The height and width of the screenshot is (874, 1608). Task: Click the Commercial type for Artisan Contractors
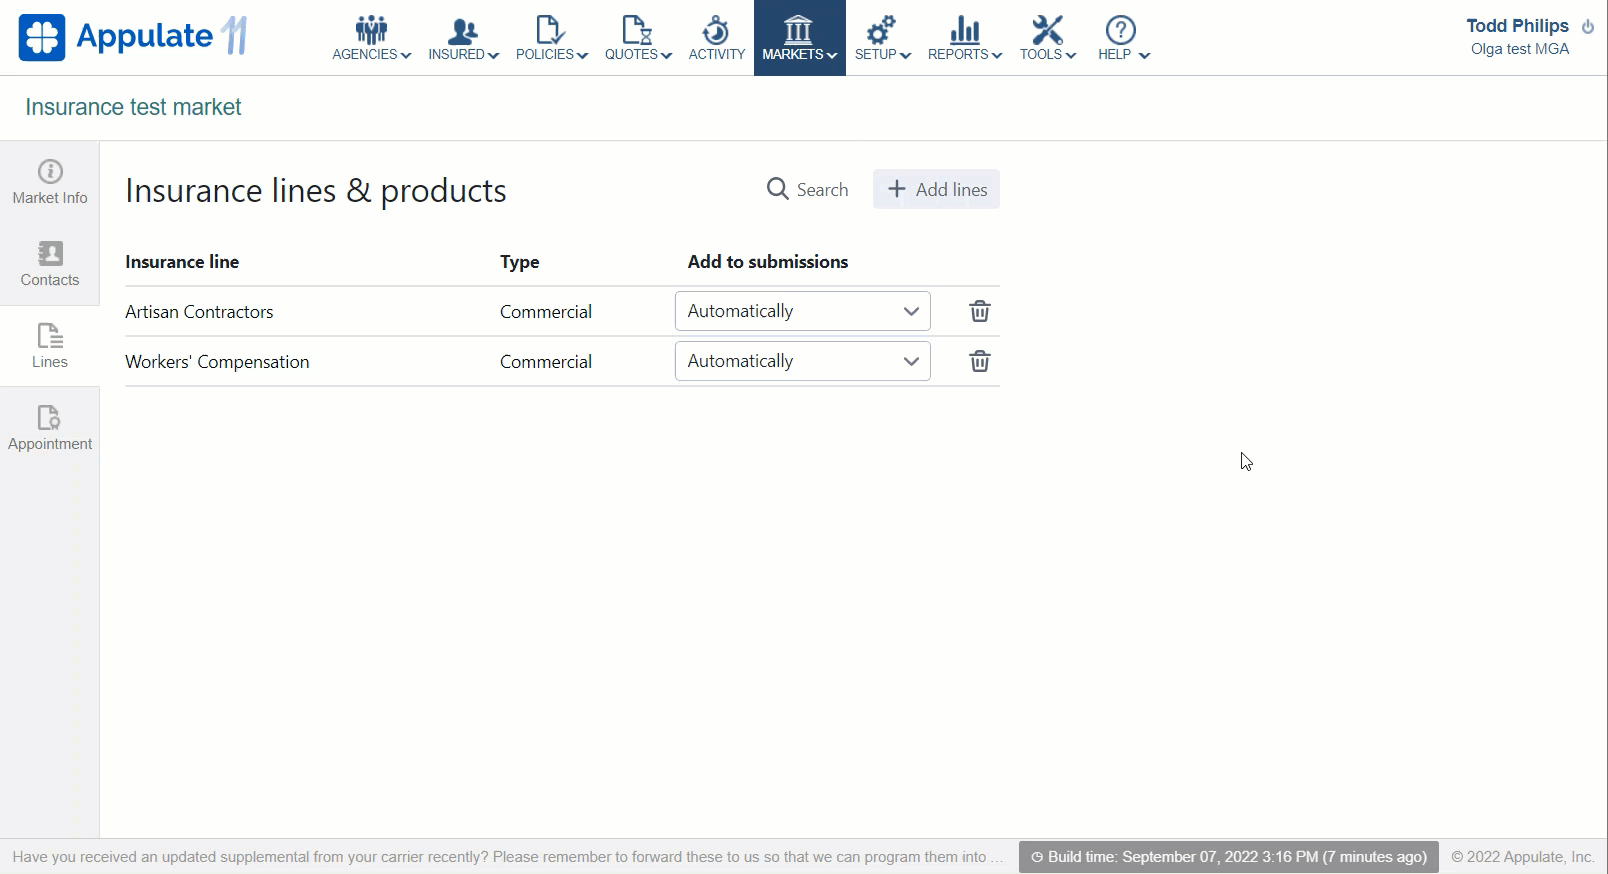pos(546,312)
